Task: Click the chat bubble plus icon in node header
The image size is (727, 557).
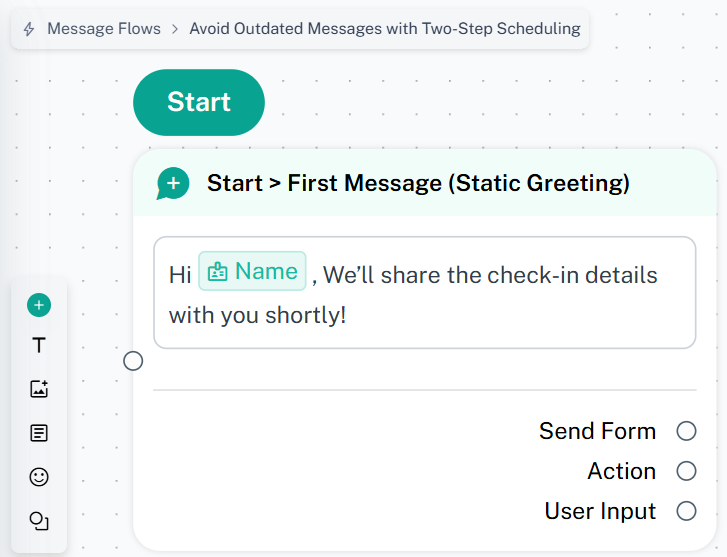Action: tap(173, 184)
